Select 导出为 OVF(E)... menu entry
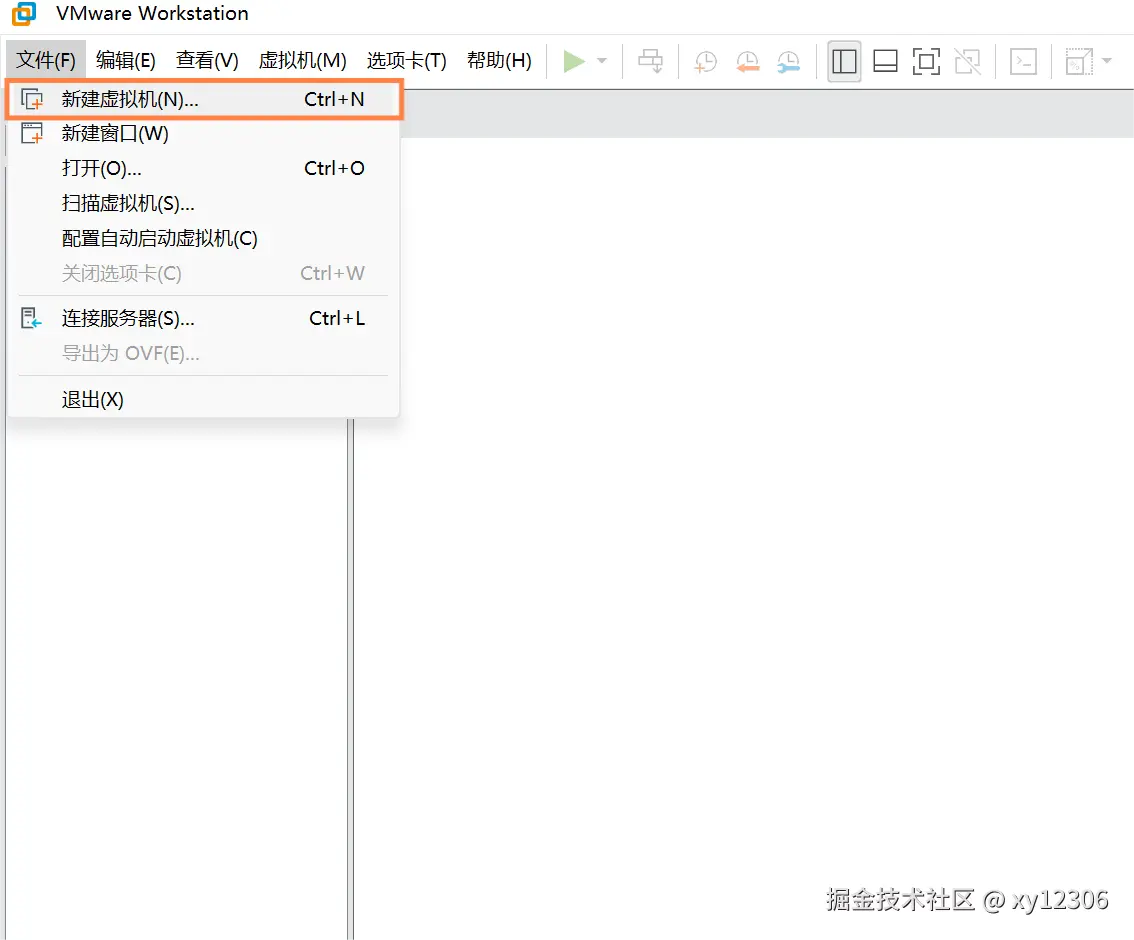Screen dimensions: 1134x940 coord(204,354)
